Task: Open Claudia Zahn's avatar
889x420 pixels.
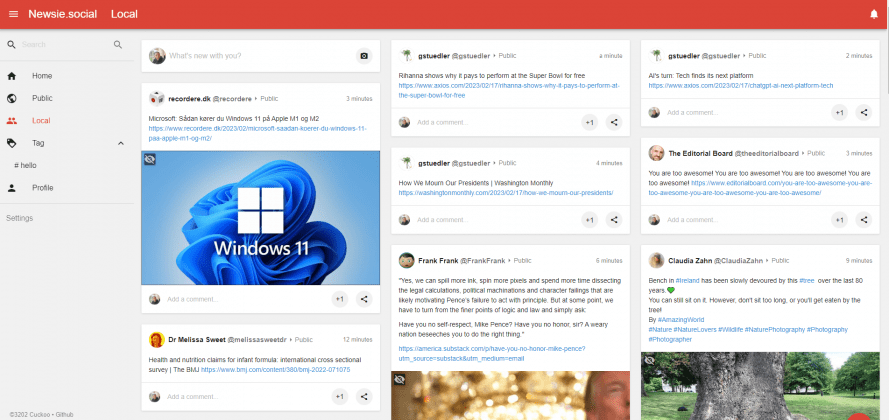Action: [x=657, y=261]
